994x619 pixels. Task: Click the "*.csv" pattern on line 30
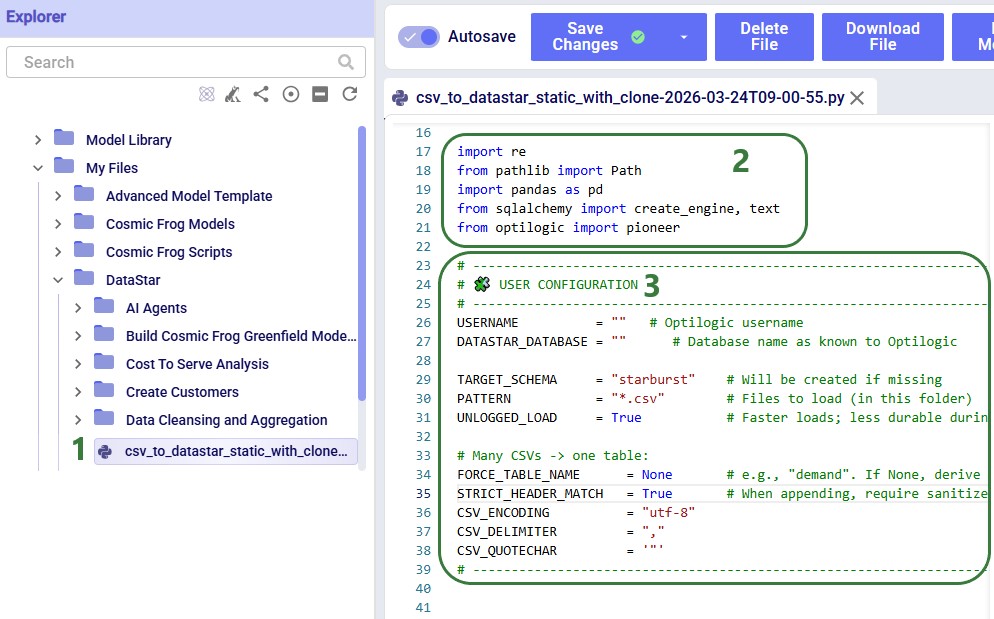638,398
